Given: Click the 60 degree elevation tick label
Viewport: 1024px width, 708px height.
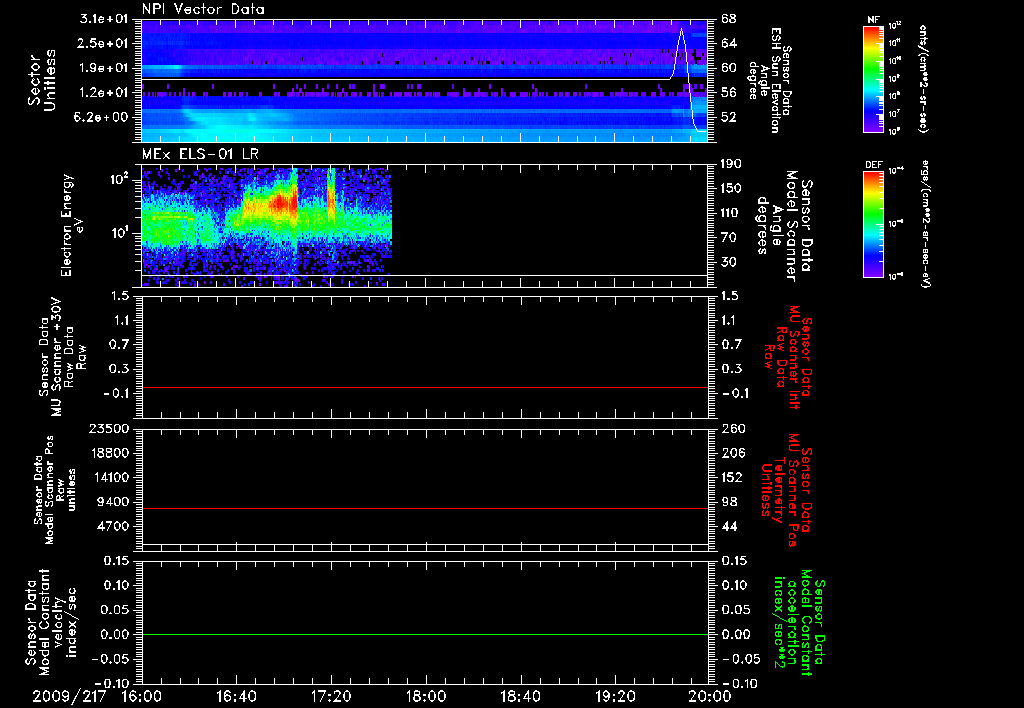Looking at the screenshot, I should coord(729,68).
